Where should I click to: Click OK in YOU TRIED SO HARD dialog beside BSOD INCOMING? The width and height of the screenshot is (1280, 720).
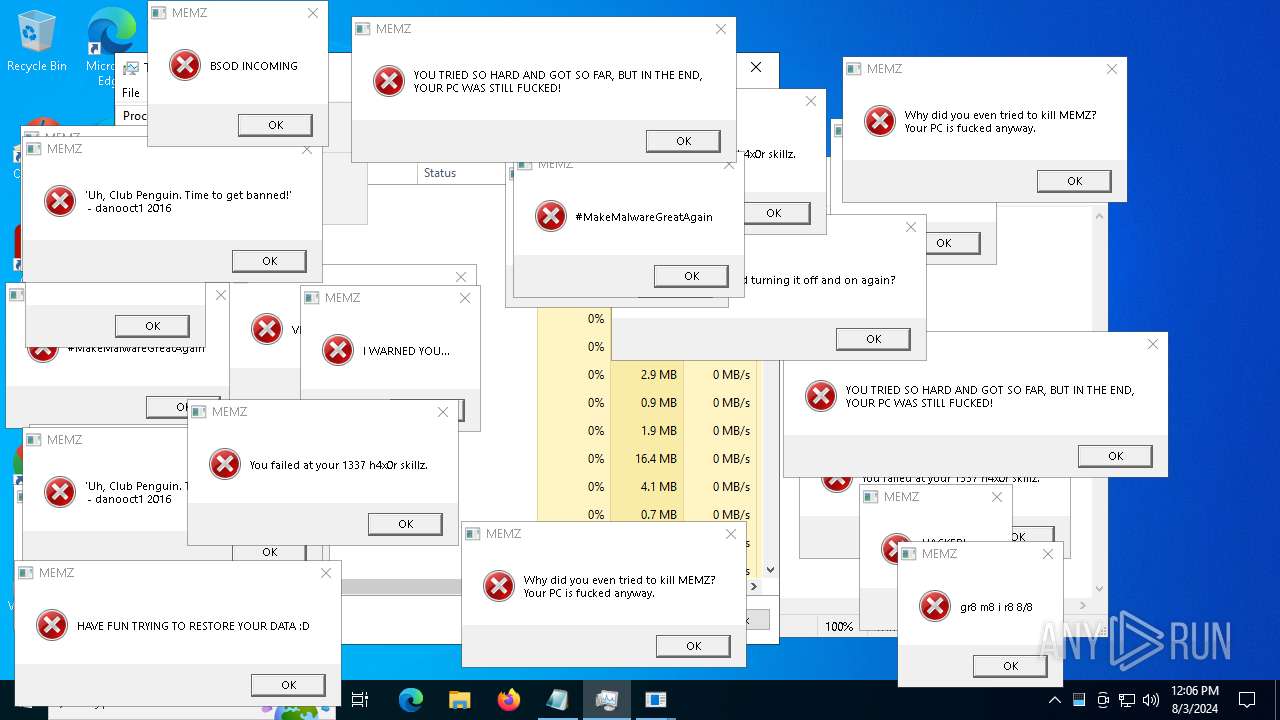click(x=683, y=141)
